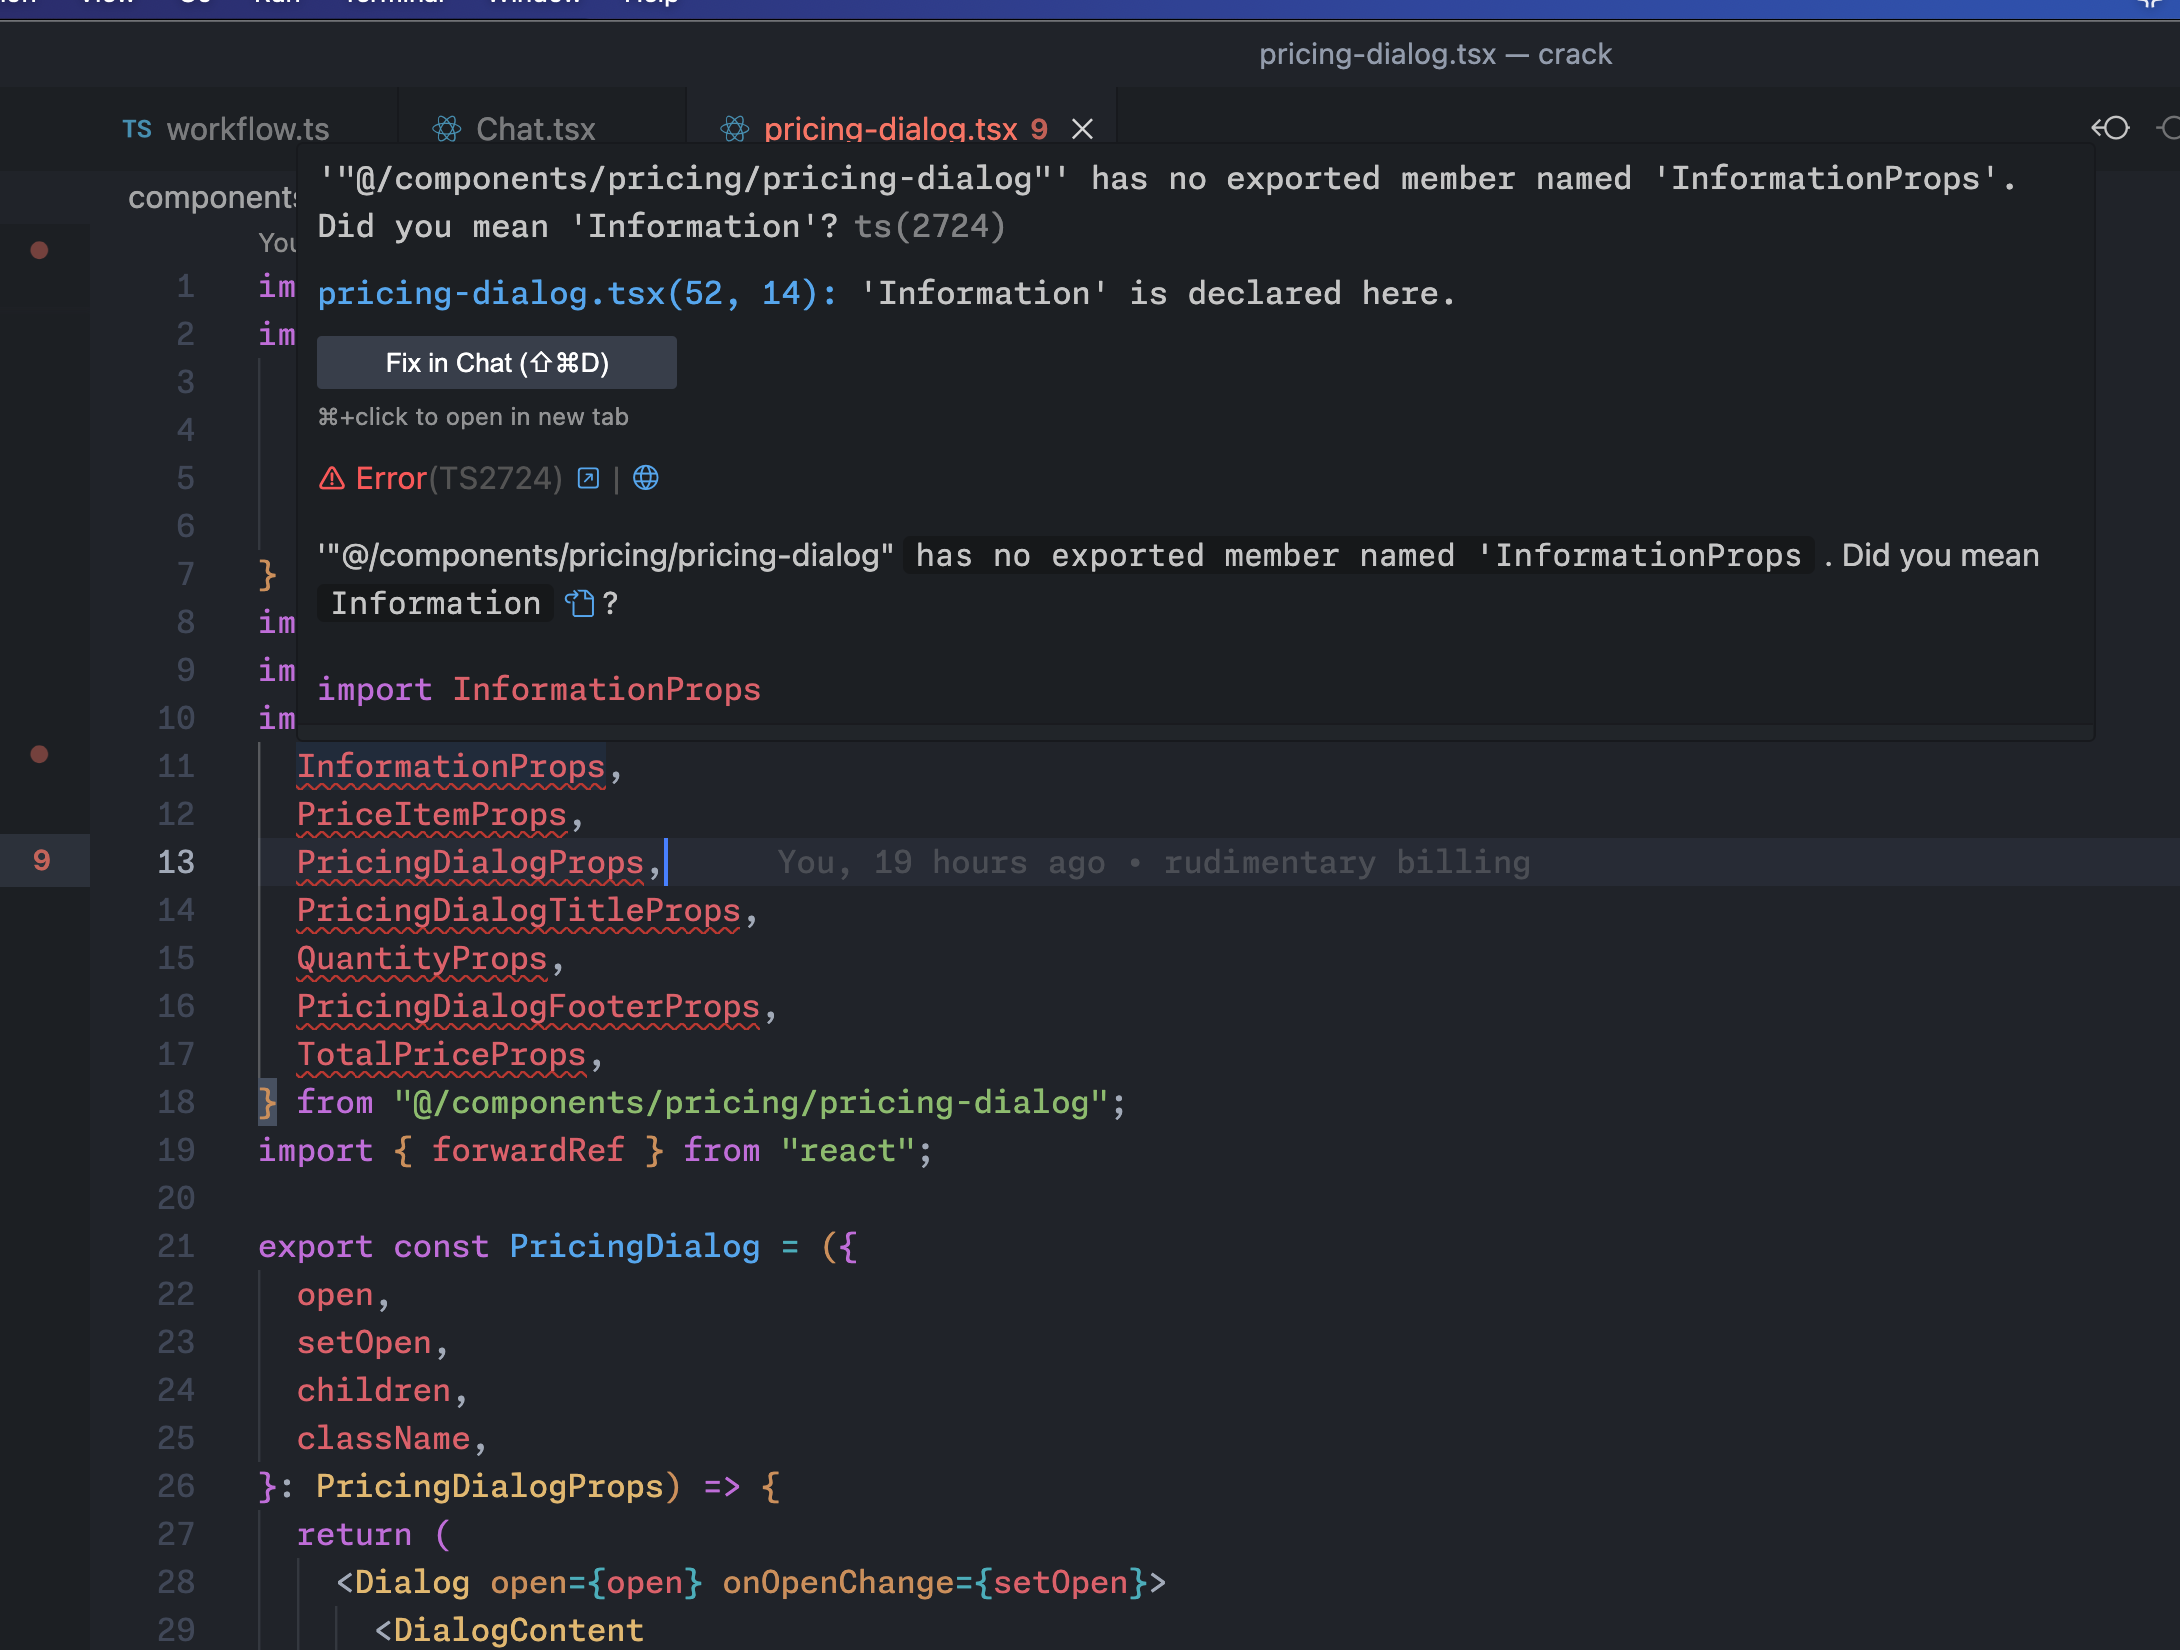Click the clipboard copy icon after Information

(x=580, y=603)
